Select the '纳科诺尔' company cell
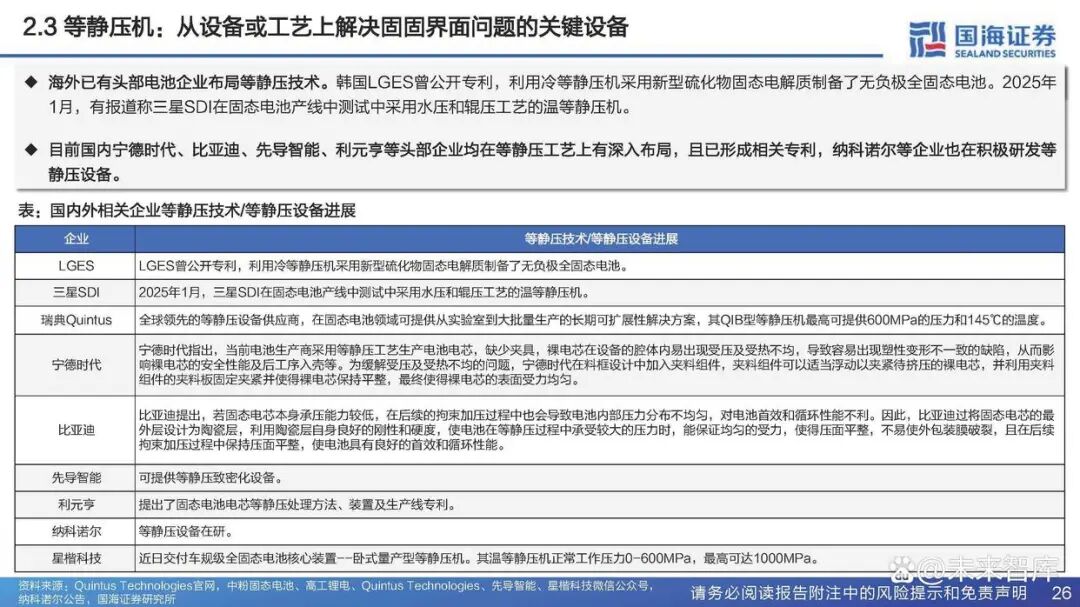This screenshot has height=607, width=1080. click(75, 531)
